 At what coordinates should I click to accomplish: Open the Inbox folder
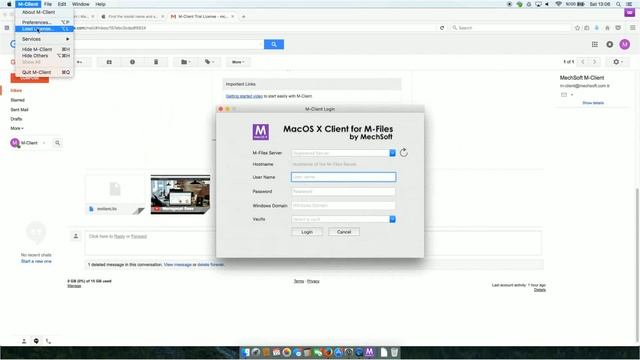16,91
